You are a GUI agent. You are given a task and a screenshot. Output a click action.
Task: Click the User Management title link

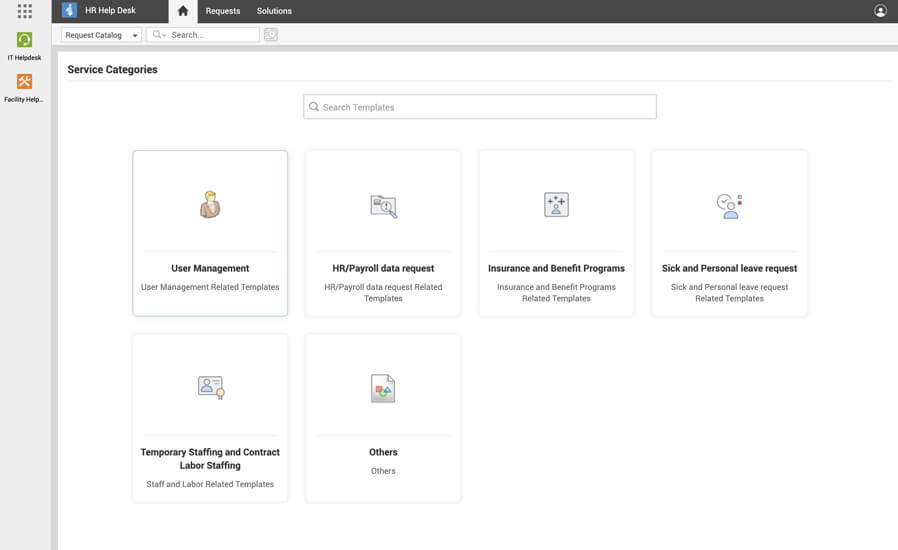click(210, 268)
